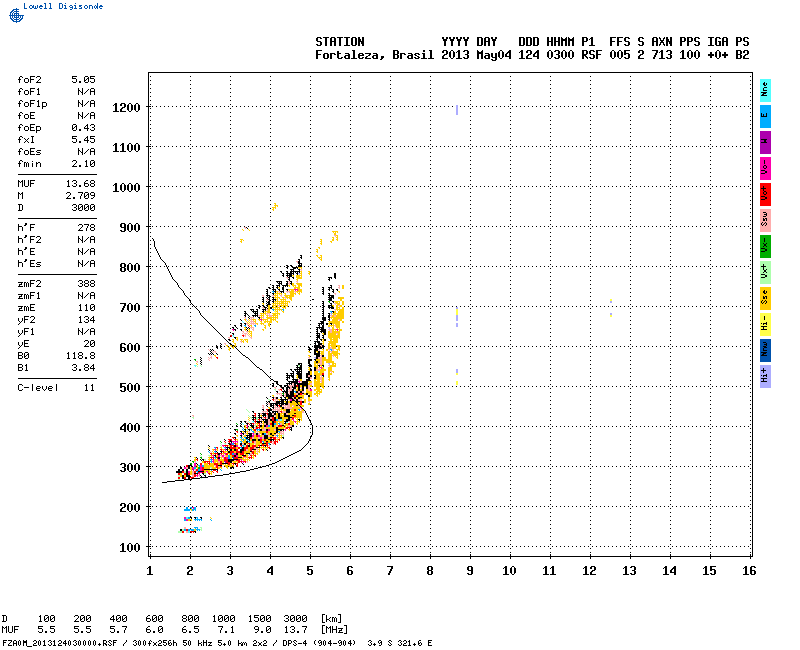This screenshot has width=800, height=650.
Task: Click the 5 MHz frequency axis label
Action: tap(310, 571)
